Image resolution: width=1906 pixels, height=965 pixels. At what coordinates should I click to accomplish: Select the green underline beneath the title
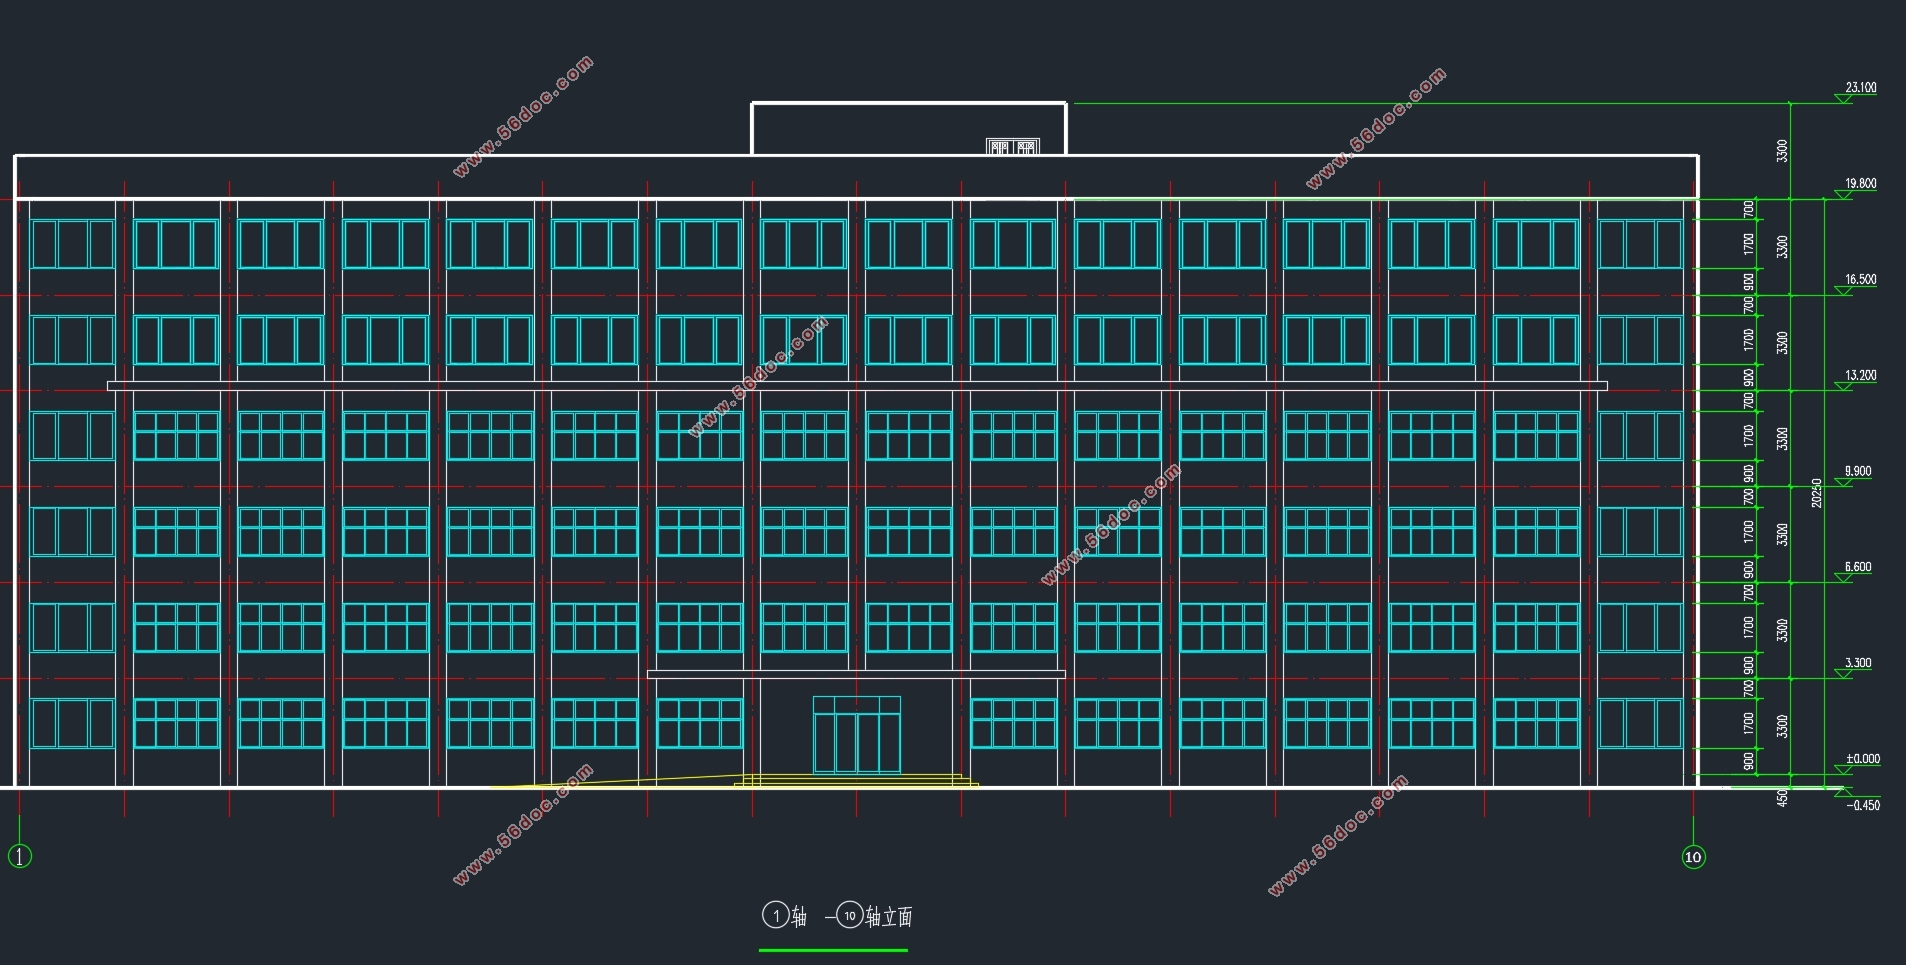[x=833, y=950]
